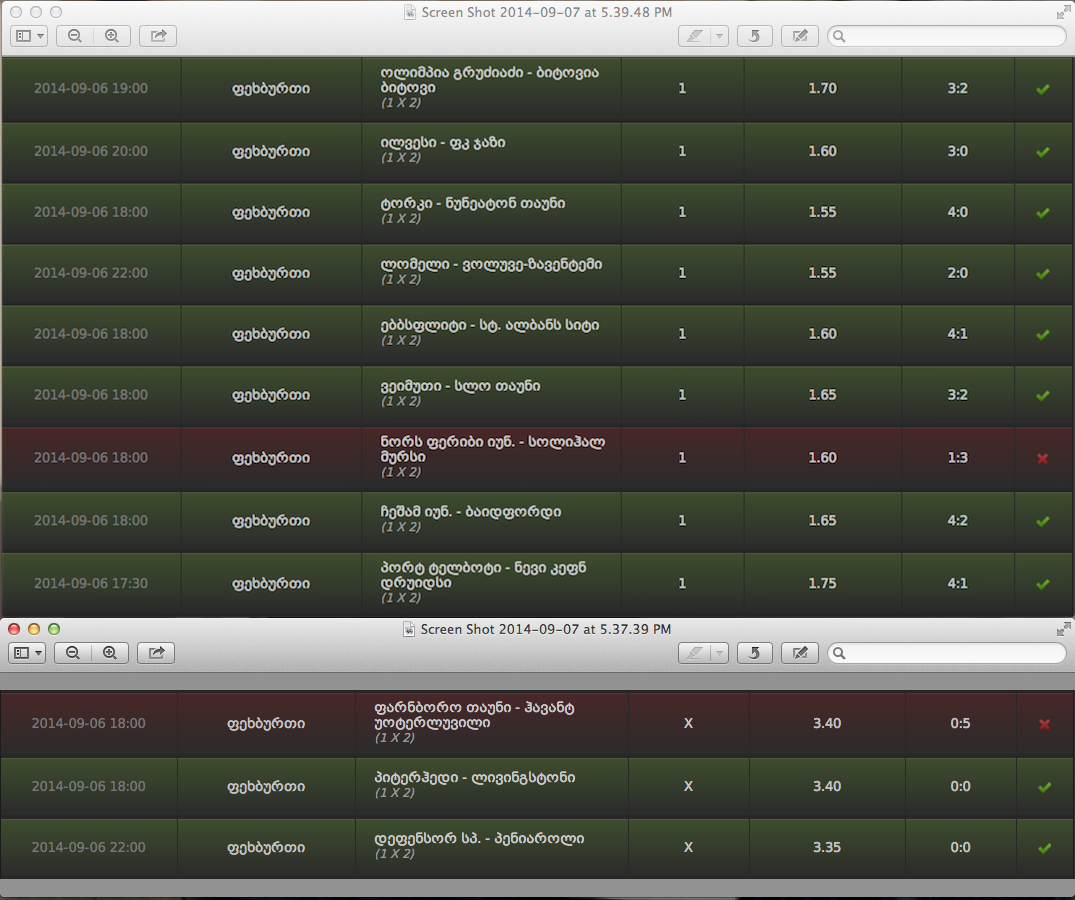
Task: Click the search field in the bottom window
Action: click(945, 652)
